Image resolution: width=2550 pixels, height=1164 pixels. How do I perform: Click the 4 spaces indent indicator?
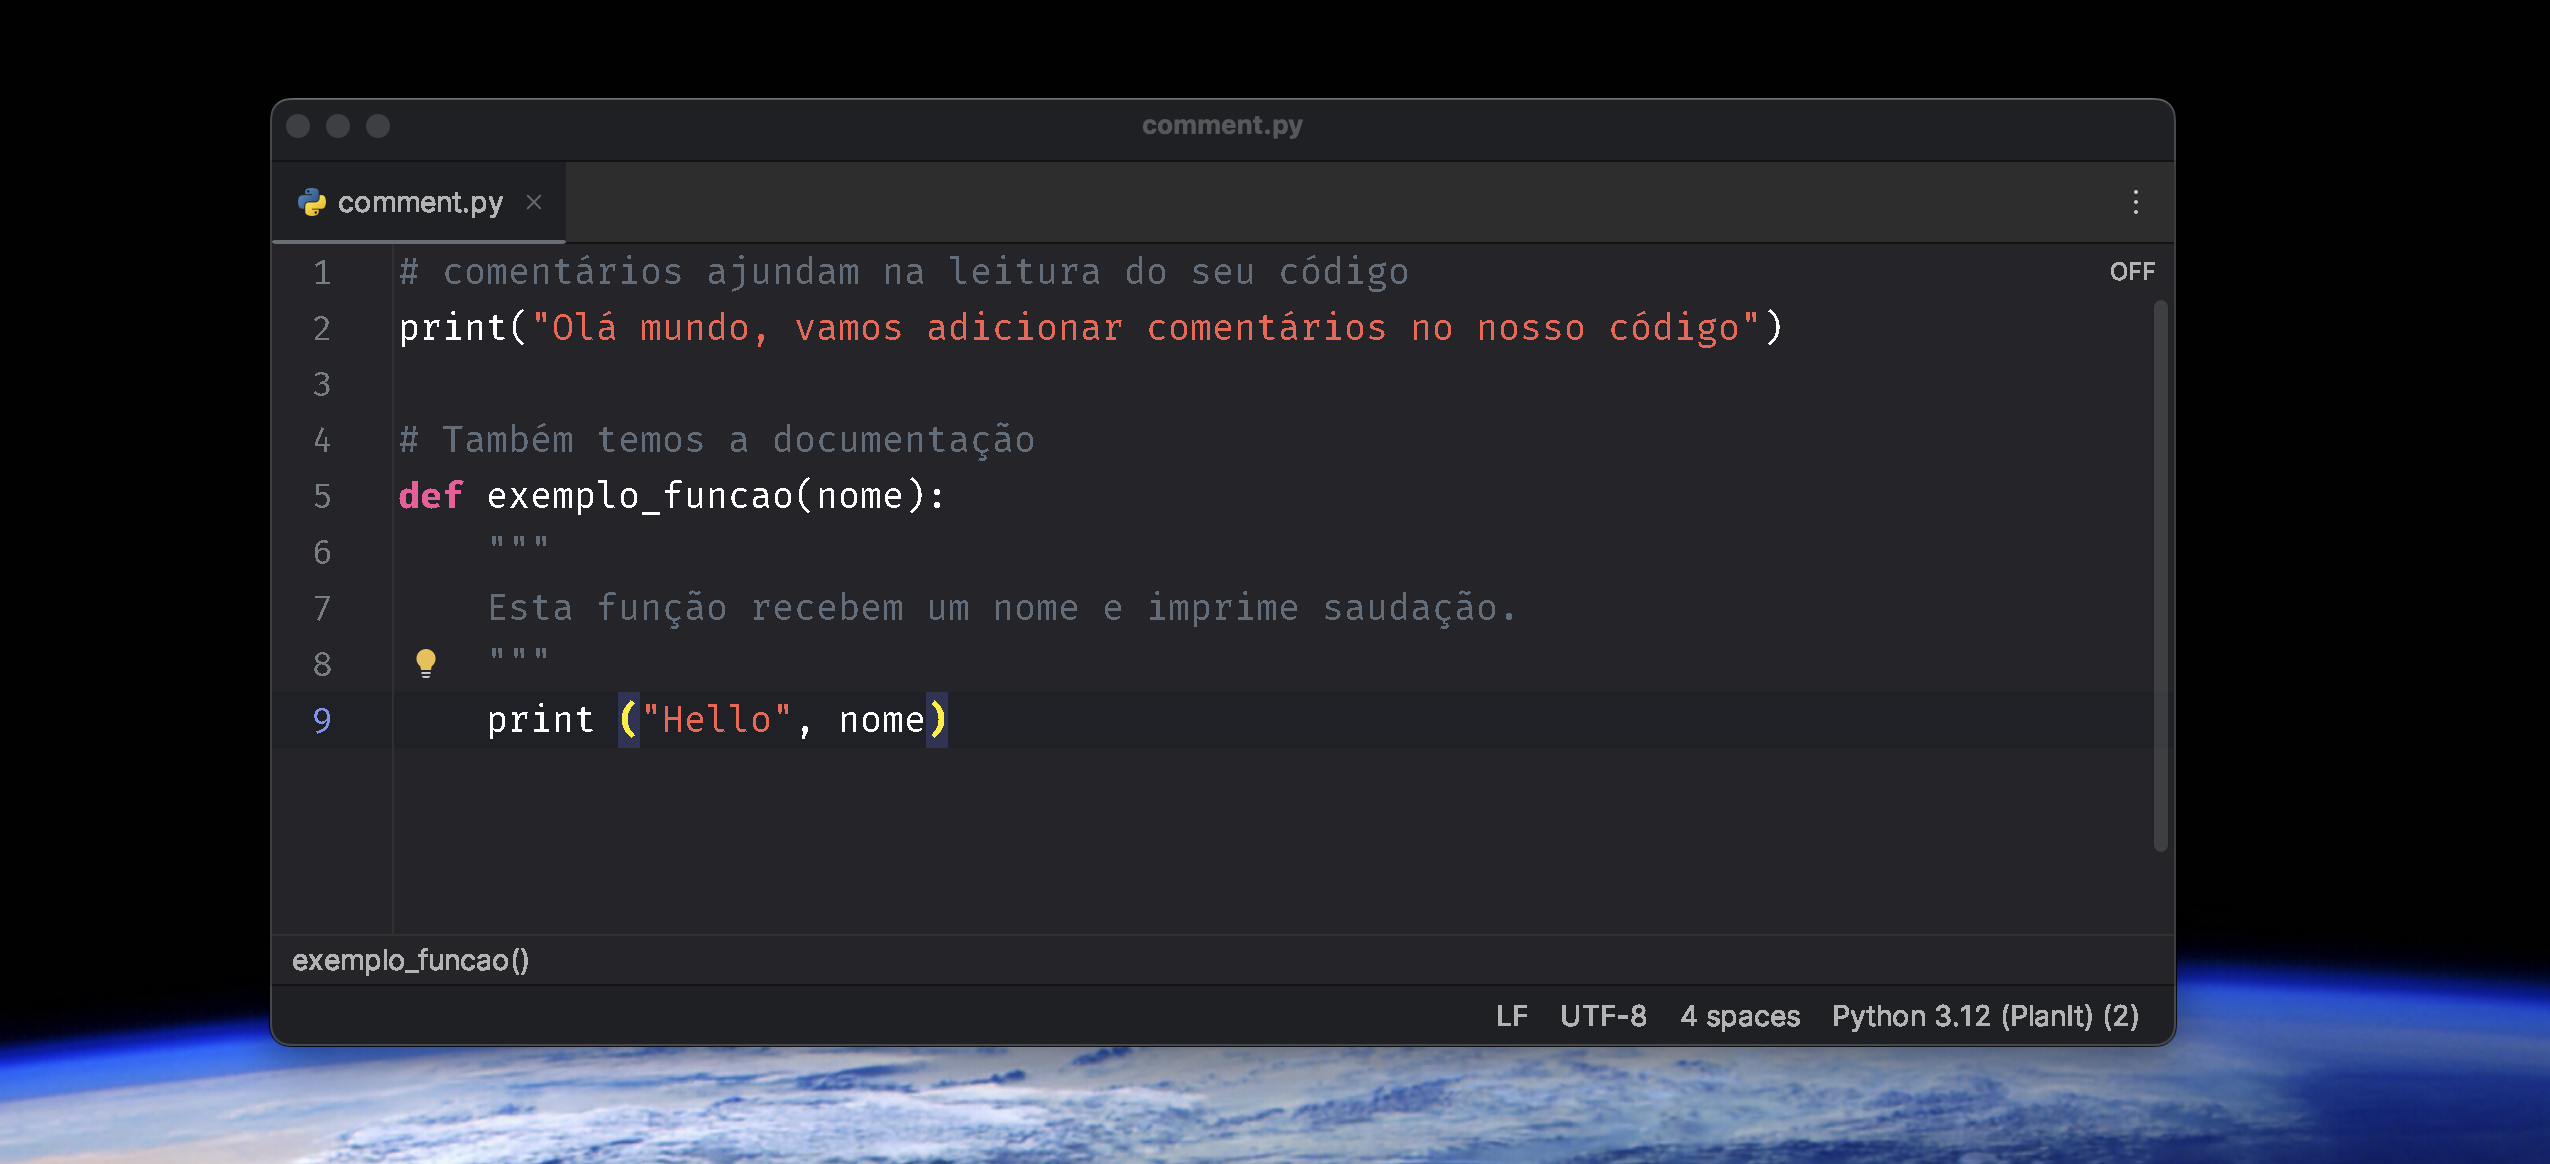(x=1739, y=1015)
